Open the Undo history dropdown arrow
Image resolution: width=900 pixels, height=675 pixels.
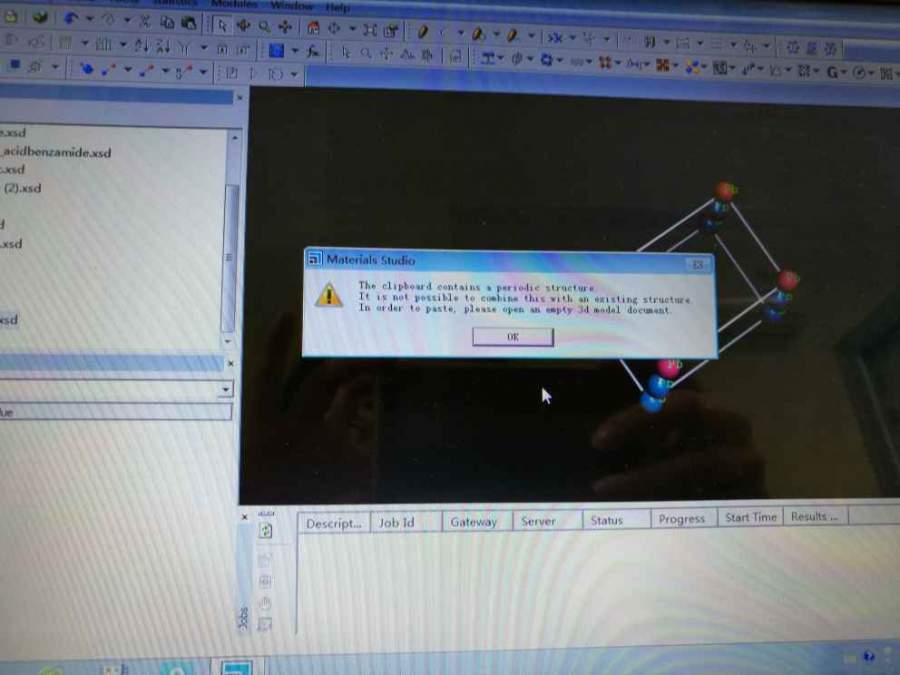[90, 19]
